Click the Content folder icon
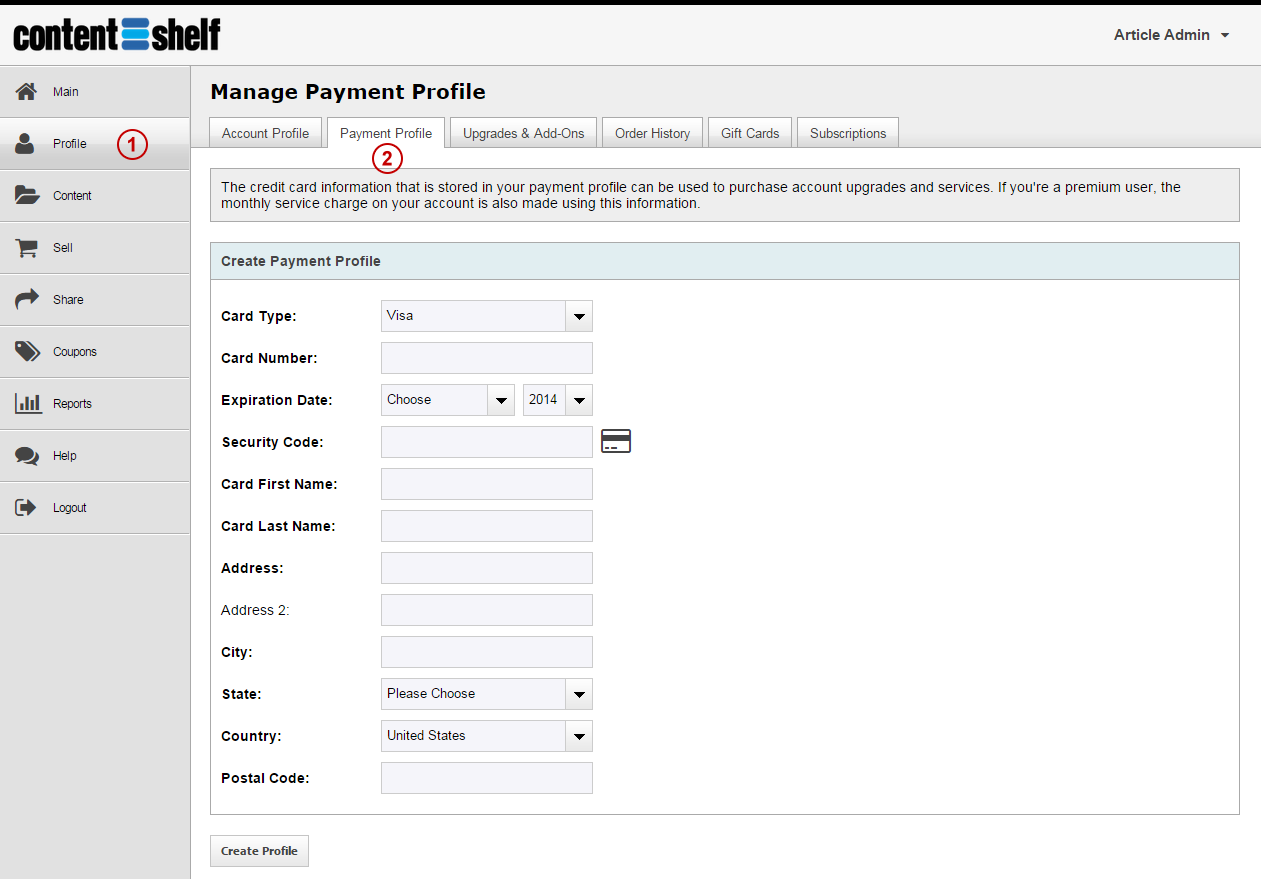Image resolution: width=1261 pixels, height=879 pixels. (x=27, y=195)
